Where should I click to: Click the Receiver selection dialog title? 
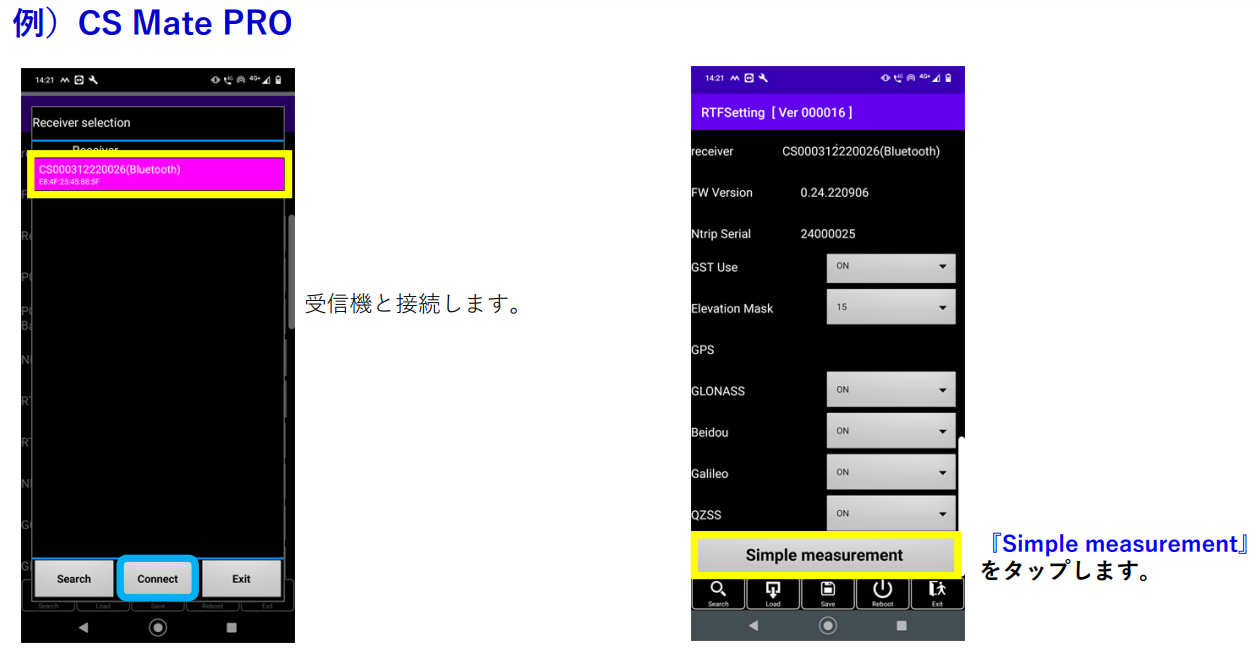click(x=82, y=123)
